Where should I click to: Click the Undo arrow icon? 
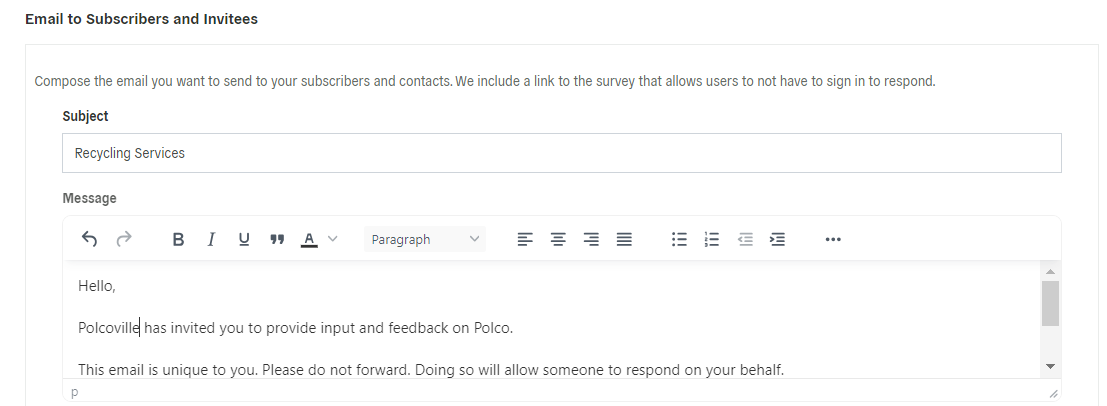click(x=90, y=239)
